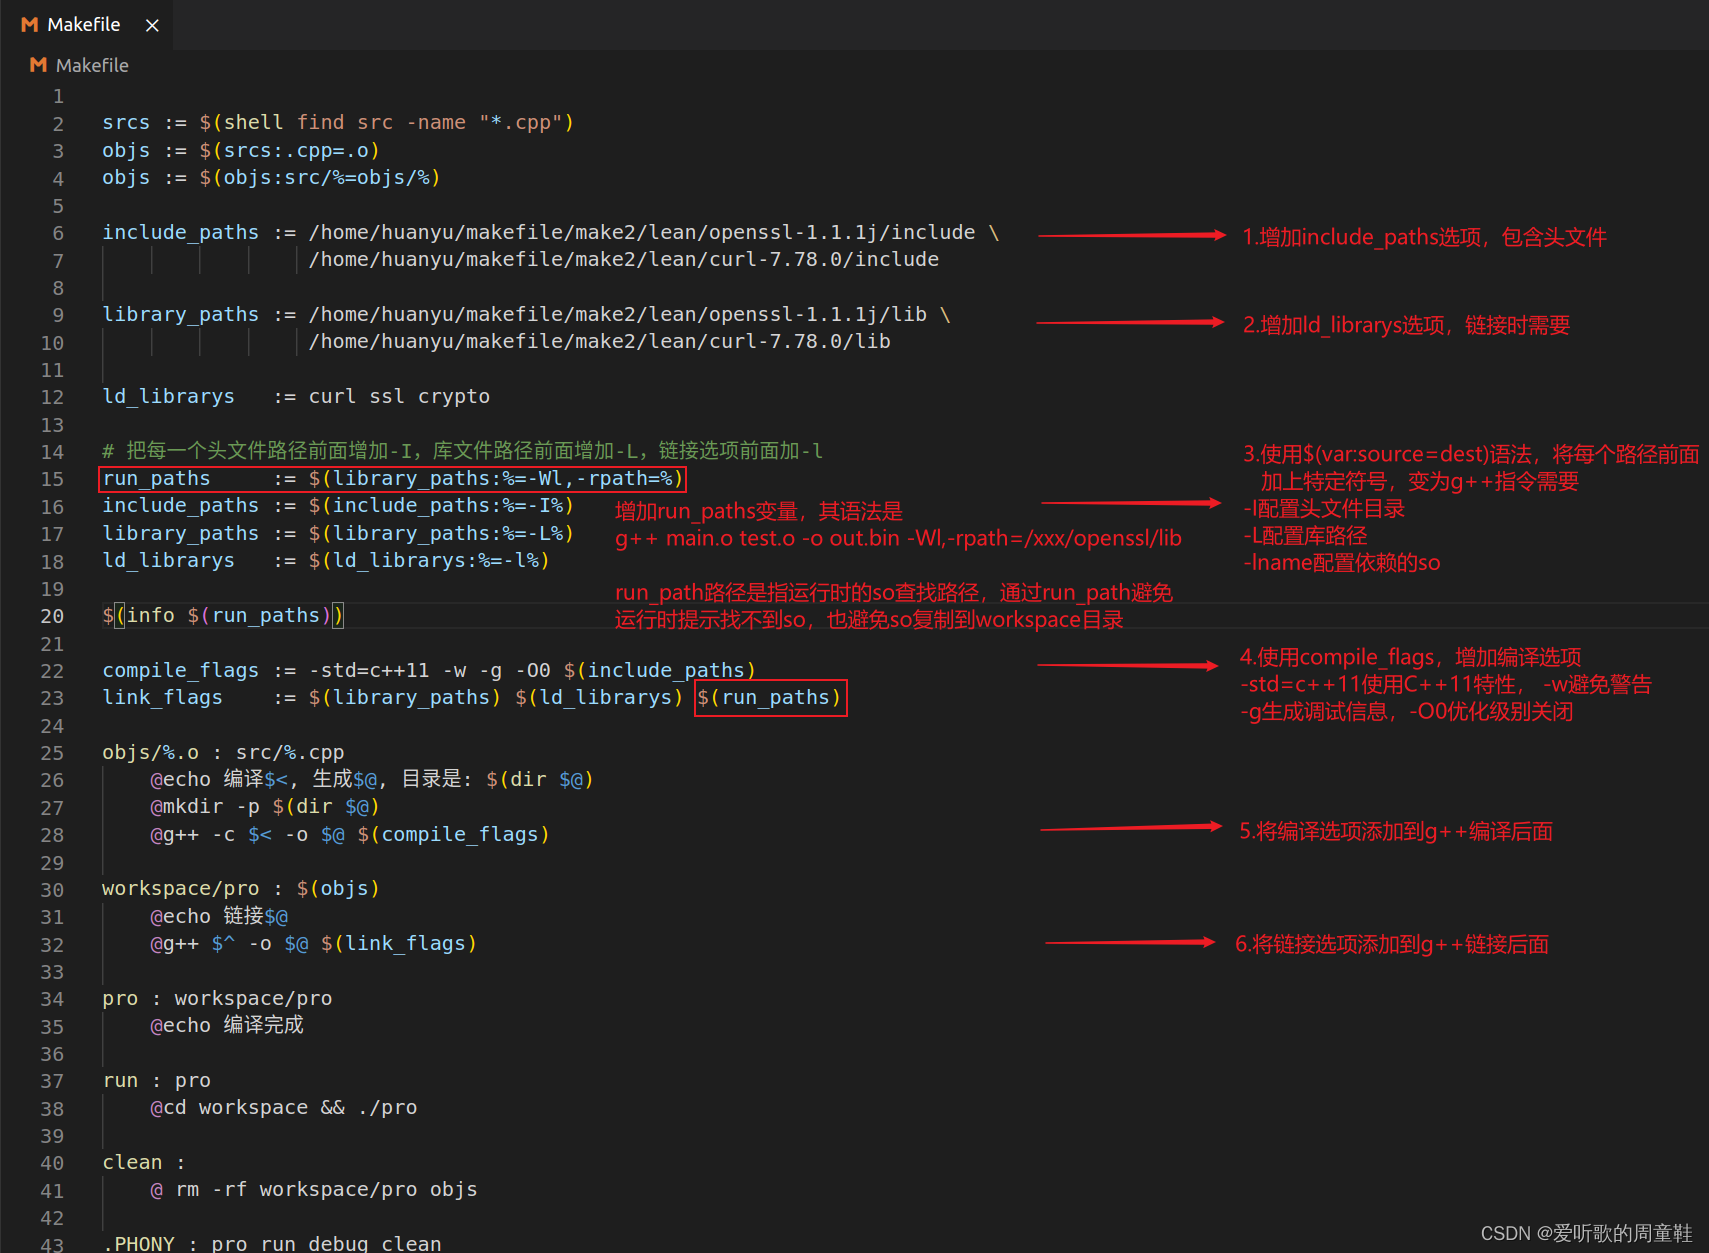
Task: Click 'include_paths' definition on line 6
Action: click(180, 232)
